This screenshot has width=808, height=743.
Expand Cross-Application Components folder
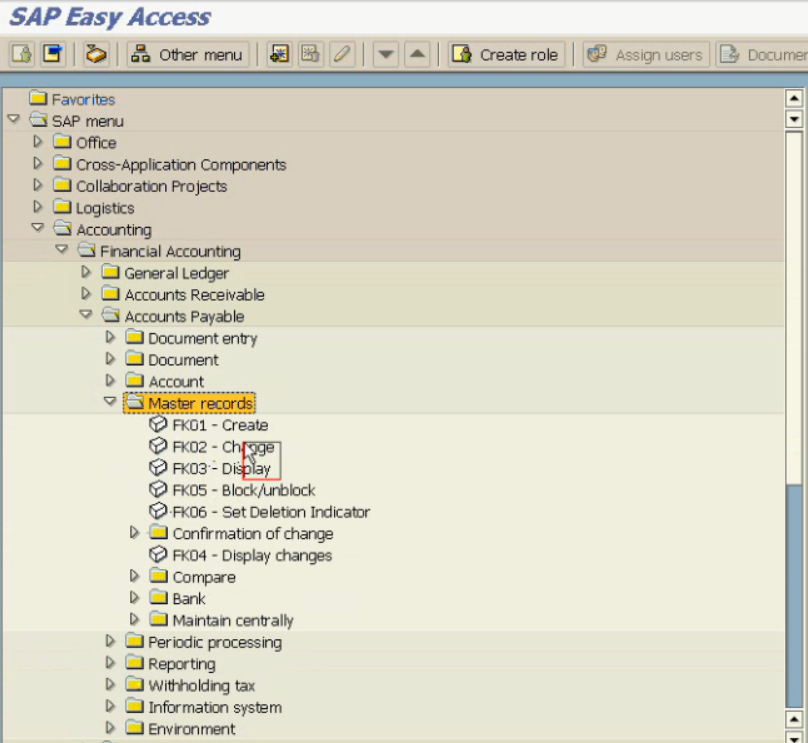coord(38,163)
